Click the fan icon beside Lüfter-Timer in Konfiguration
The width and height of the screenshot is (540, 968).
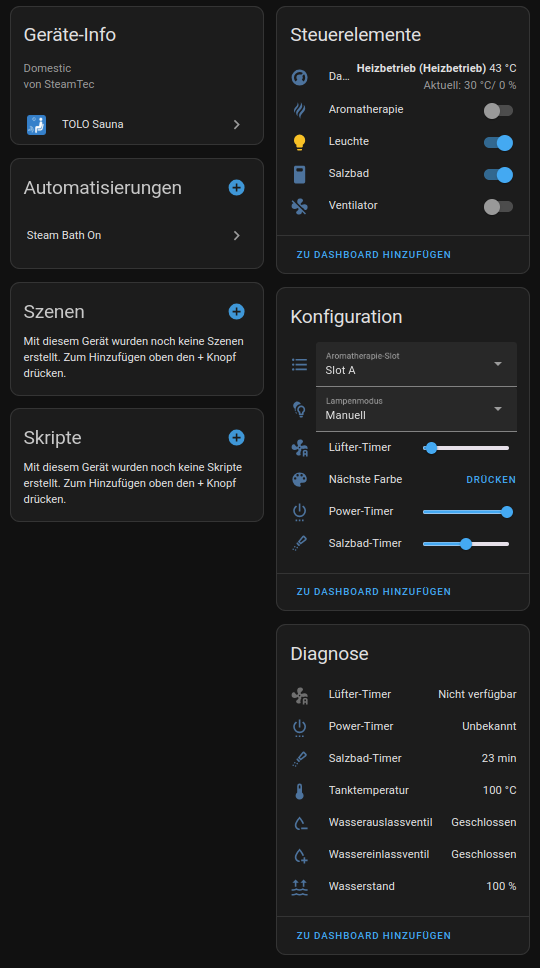[x=299, y=448]
